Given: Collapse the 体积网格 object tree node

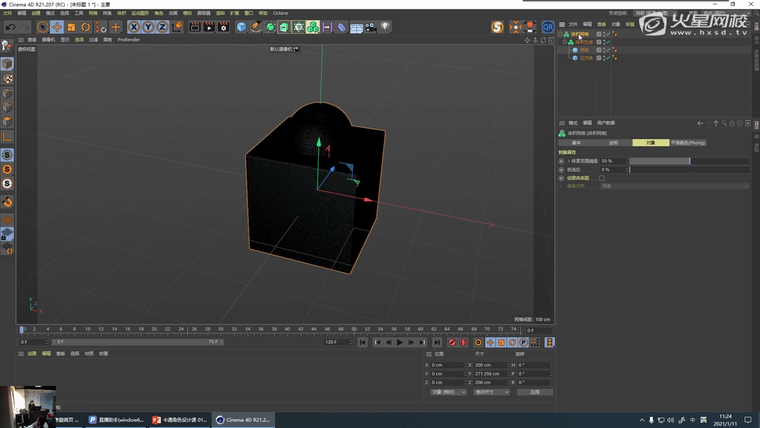Looking at the screenshot, I should [x=561, y=34].
